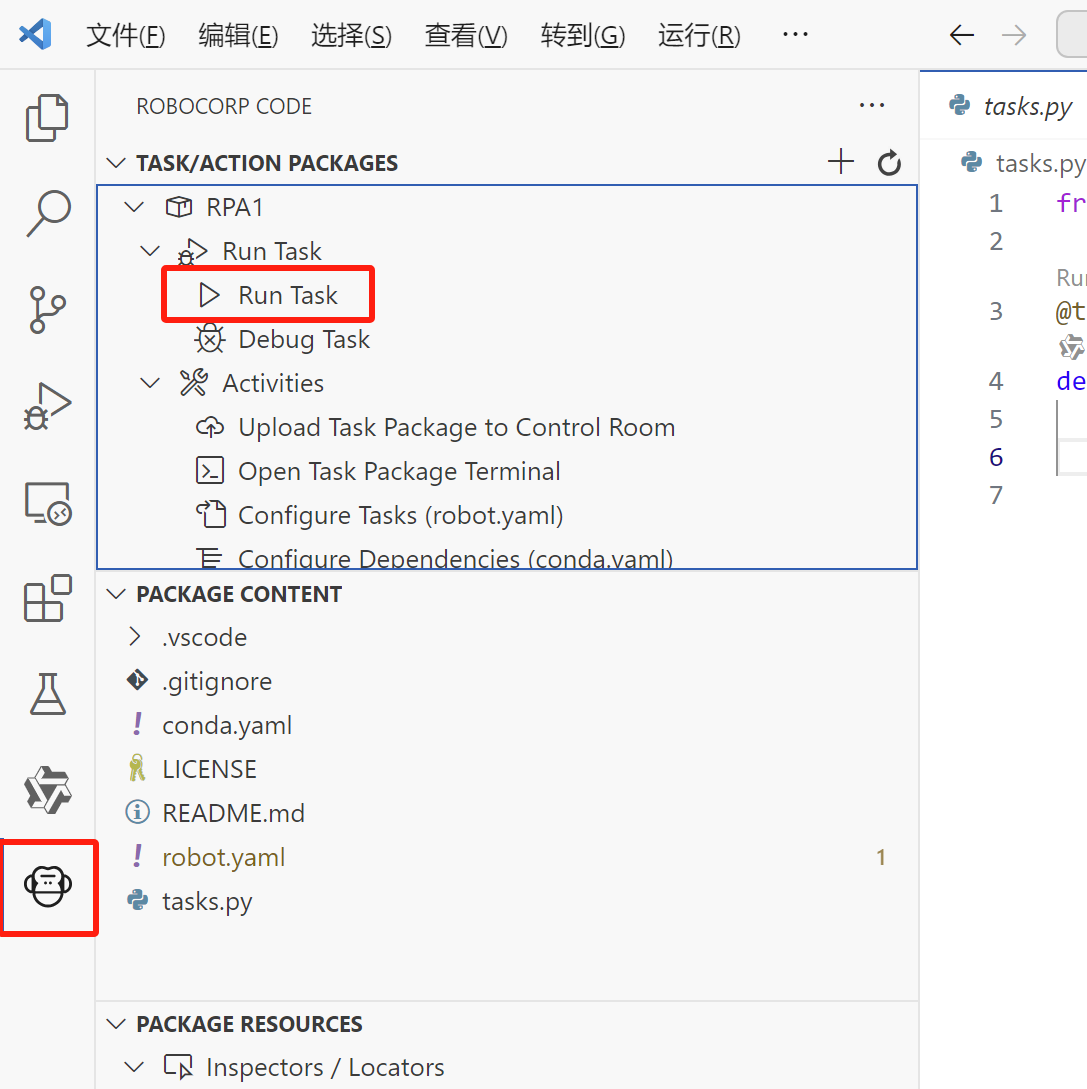Open the 运行(R) menu
1087x1089 pixels.
tap(699, 36)
